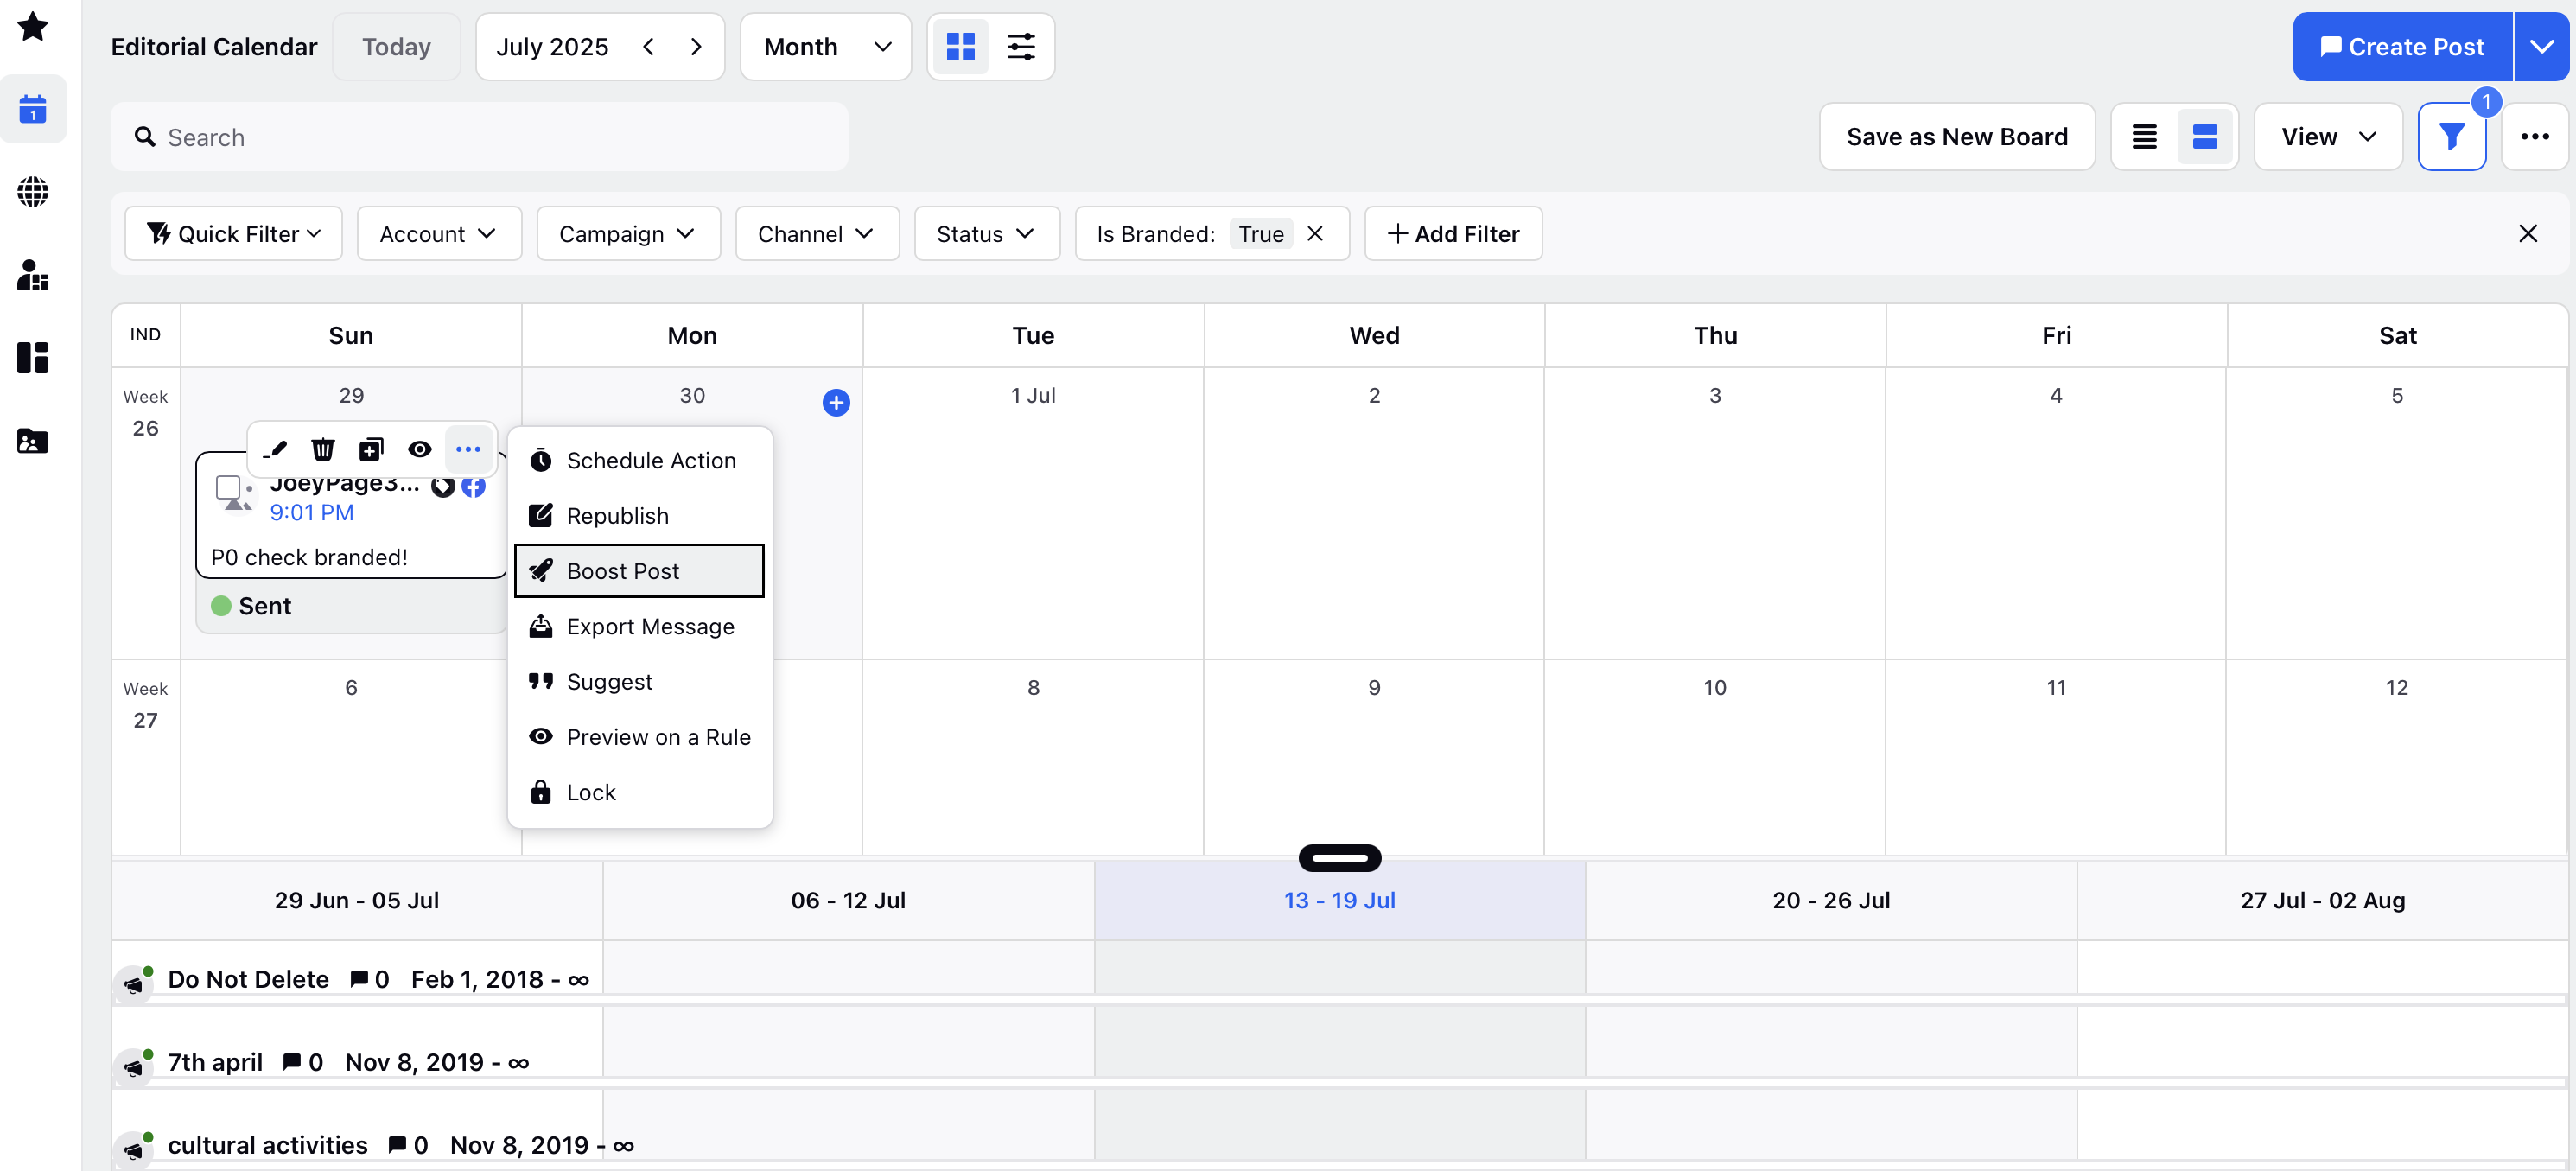Switch to compact list density view
This screenshot has height=1171, width=2576.
pos(2144,137)
